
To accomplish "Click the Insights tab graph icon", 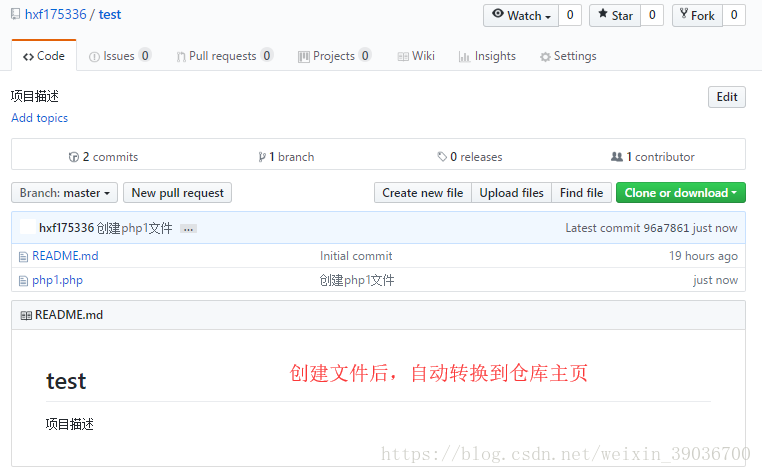I will (x=464, y=57).
